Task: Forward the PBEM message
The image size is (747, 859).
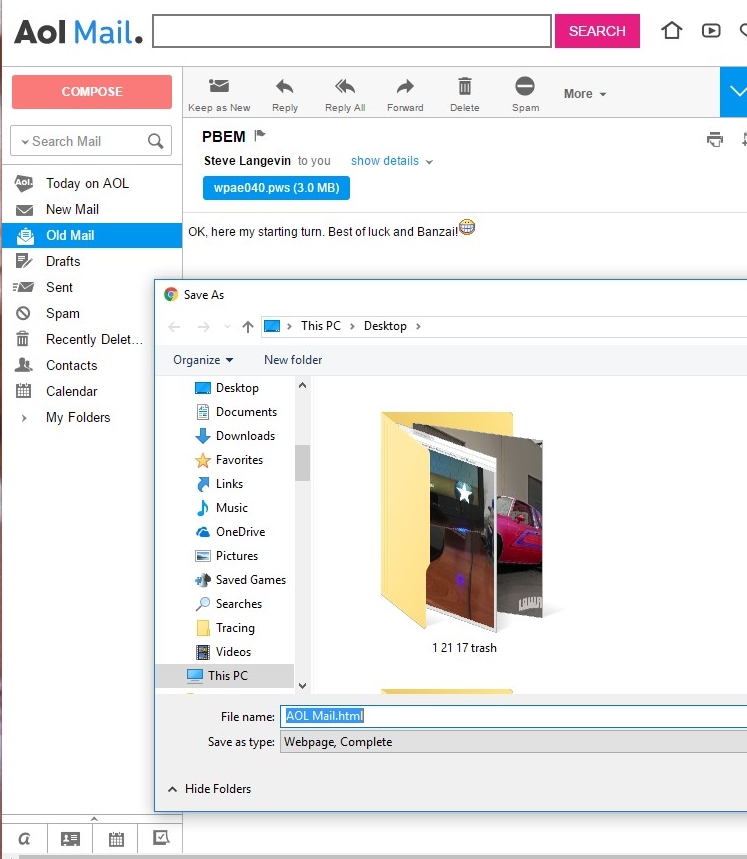Action: click(x=405, y=95)
